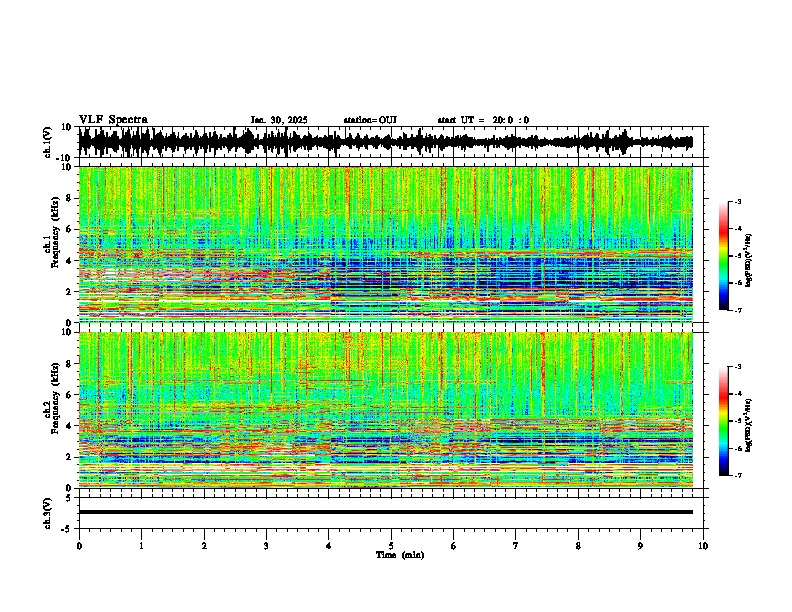Click the "station=OUI" header label

pyautogui.click(x=370, y=120)
